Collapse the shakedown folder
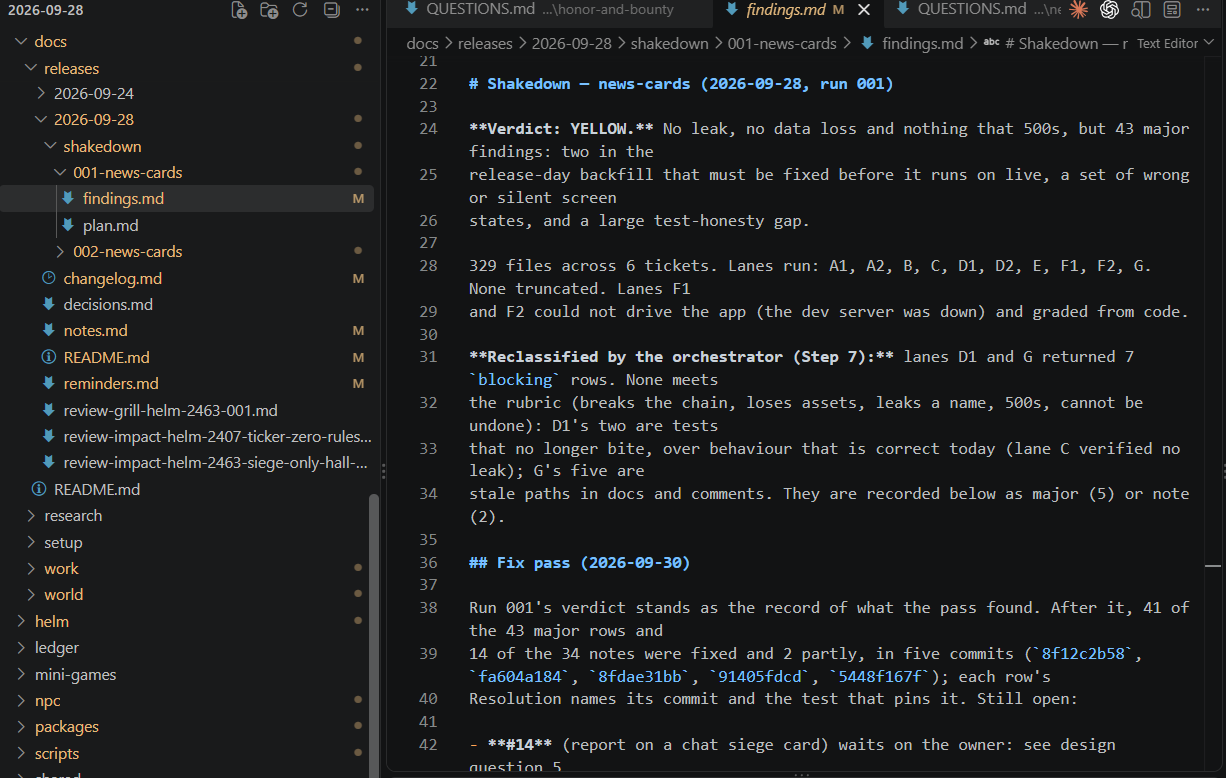The image size is (1226, 778). pos(51,146)
